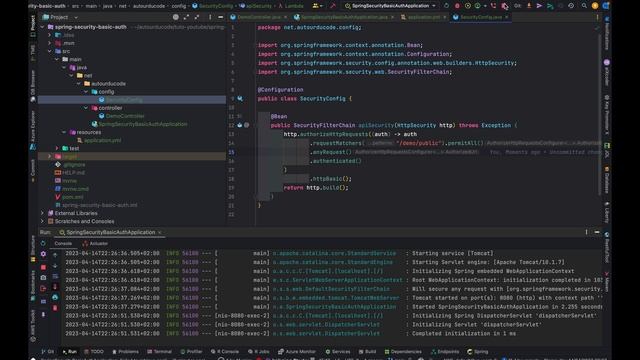640x360 pixels.
Task: Expand the .idea folder
Action: (50, 35)
